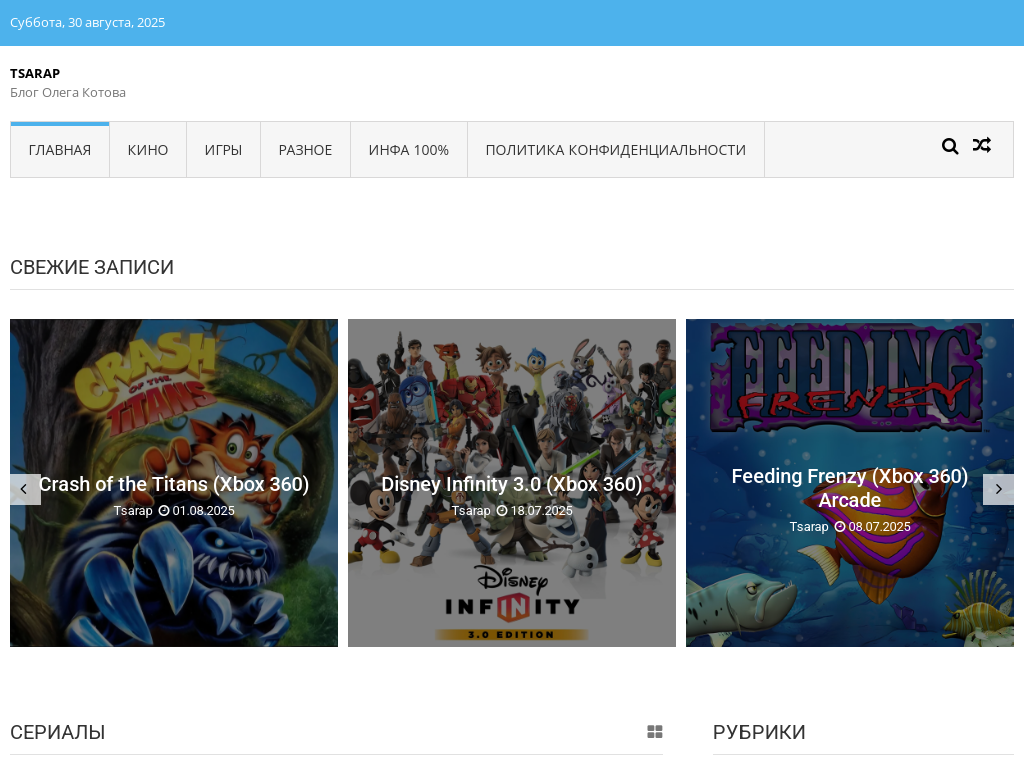Image resolution: width=1024 pixels, height=768 pixels.
Task: Click the Рубрики widget heading
Action: click(x=759, y=732)
